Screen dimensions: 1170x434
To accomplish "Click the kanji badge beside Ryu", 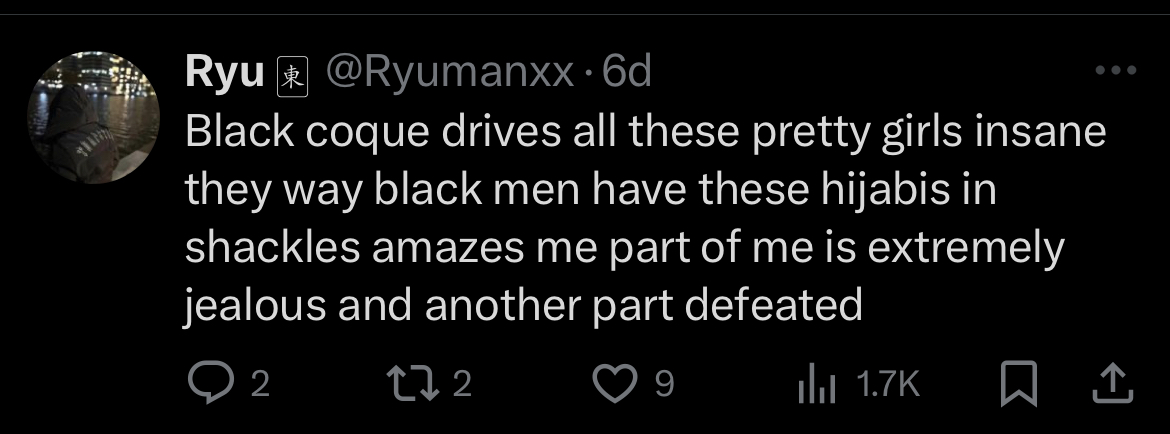I will pyautogui.click(x=291, y=76).
